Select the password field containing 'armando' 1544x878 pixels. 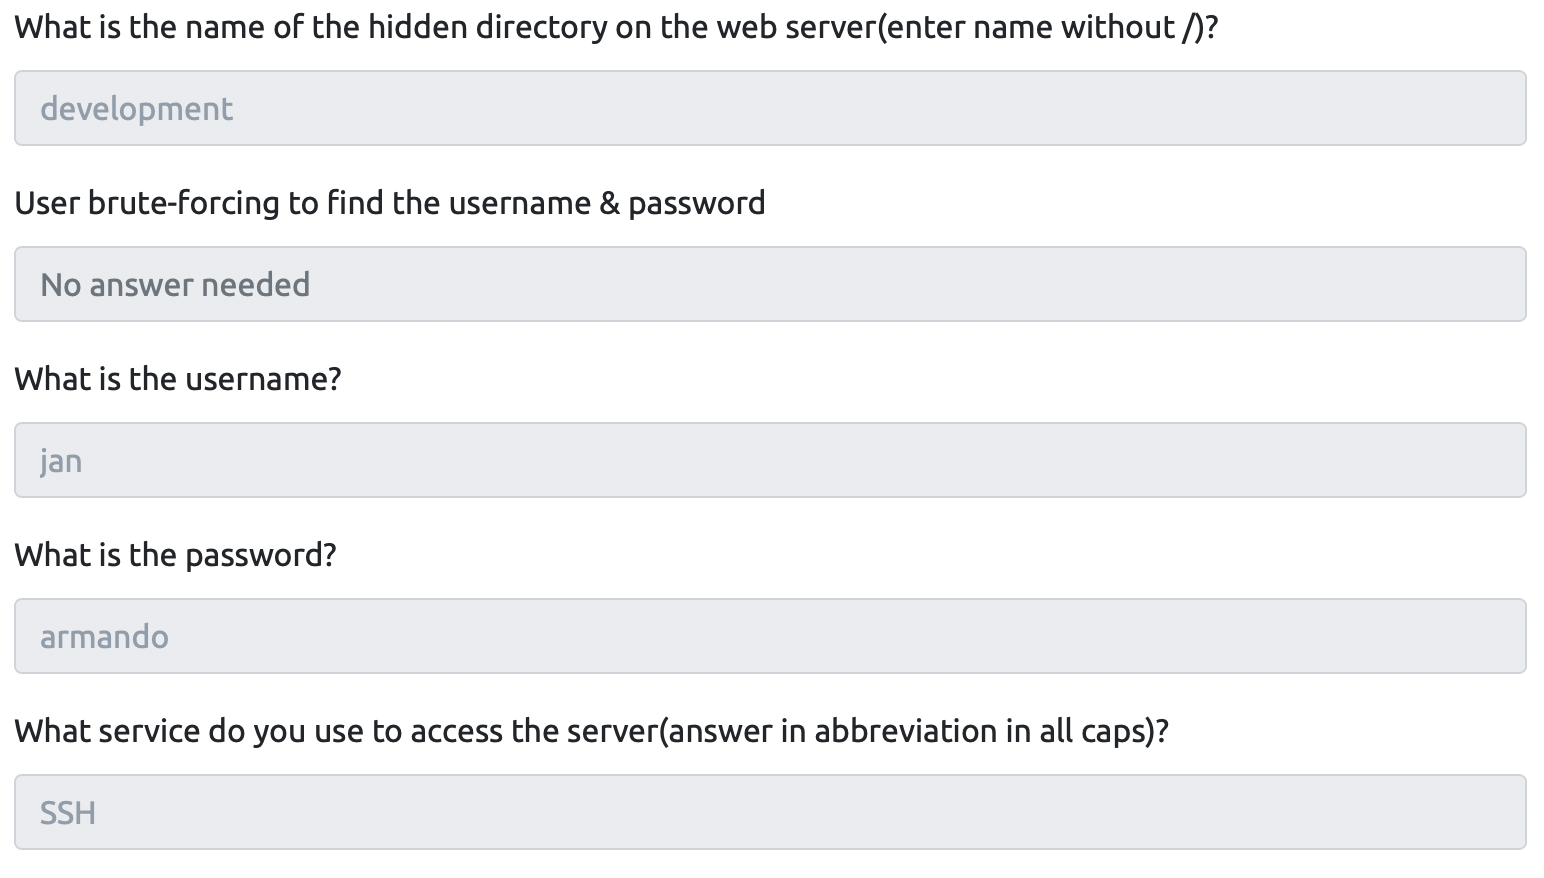(770, 636)
